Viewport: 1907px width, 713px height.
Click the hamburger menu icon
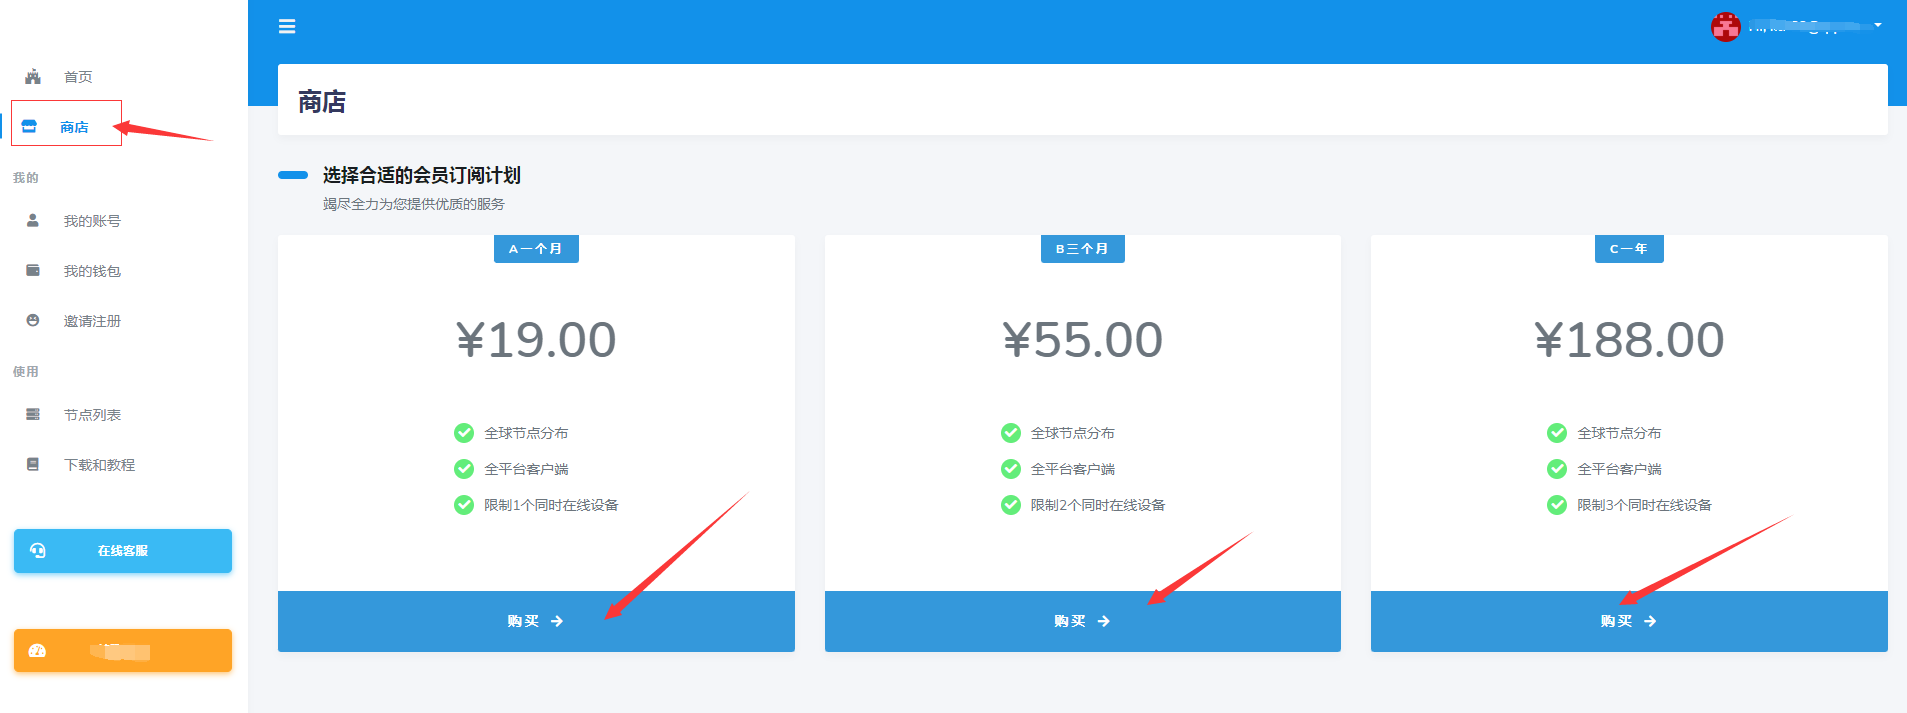287,27
